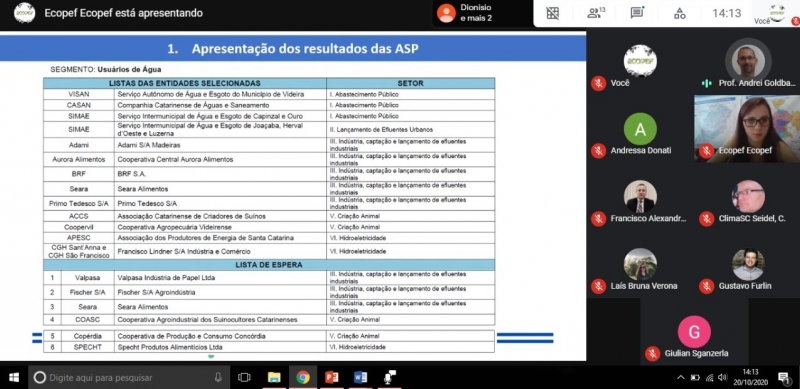Click the 'COASC' waiting list cell

point(87,320)
